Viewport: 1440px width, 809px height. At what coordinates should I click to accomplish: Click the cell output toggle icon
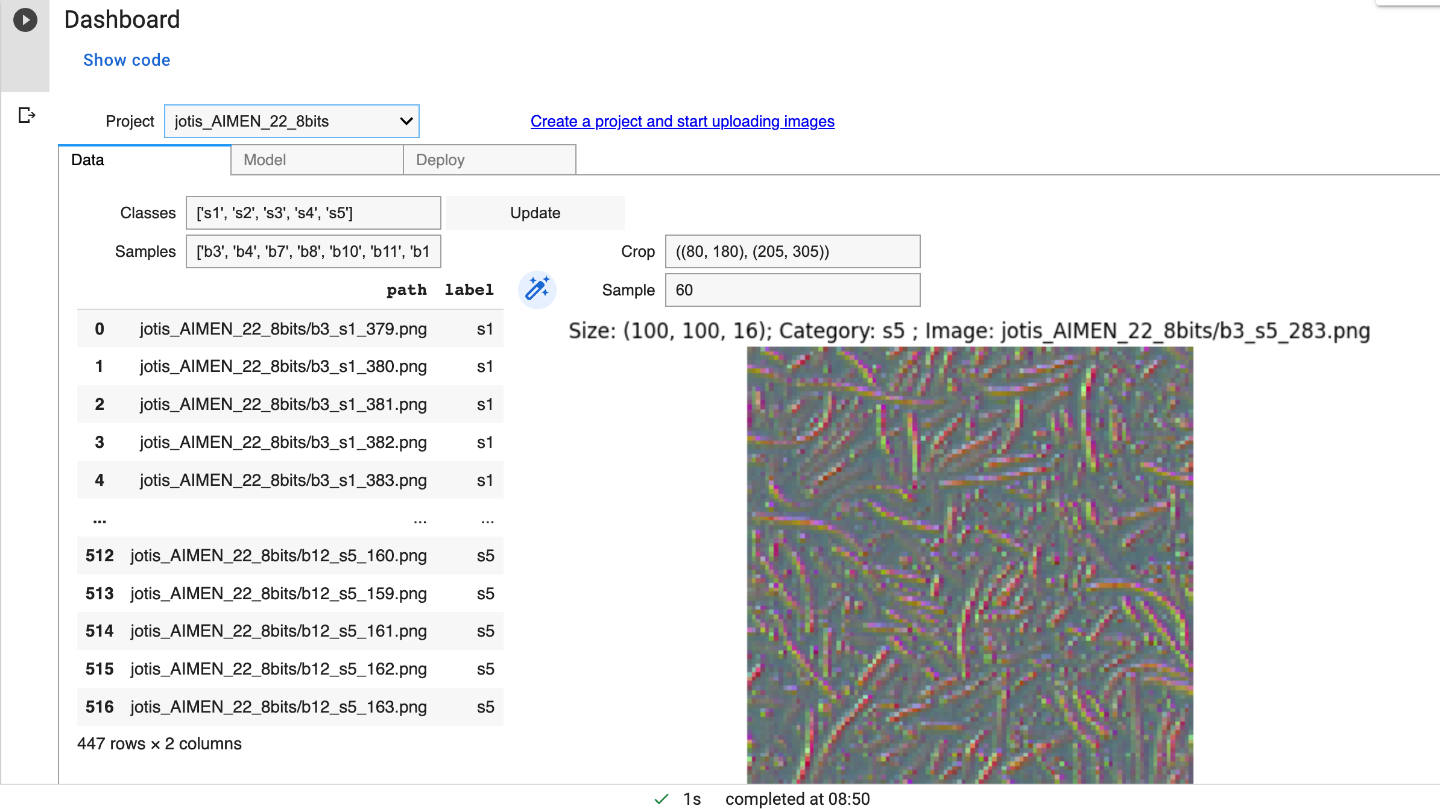(x=27, y=116)
